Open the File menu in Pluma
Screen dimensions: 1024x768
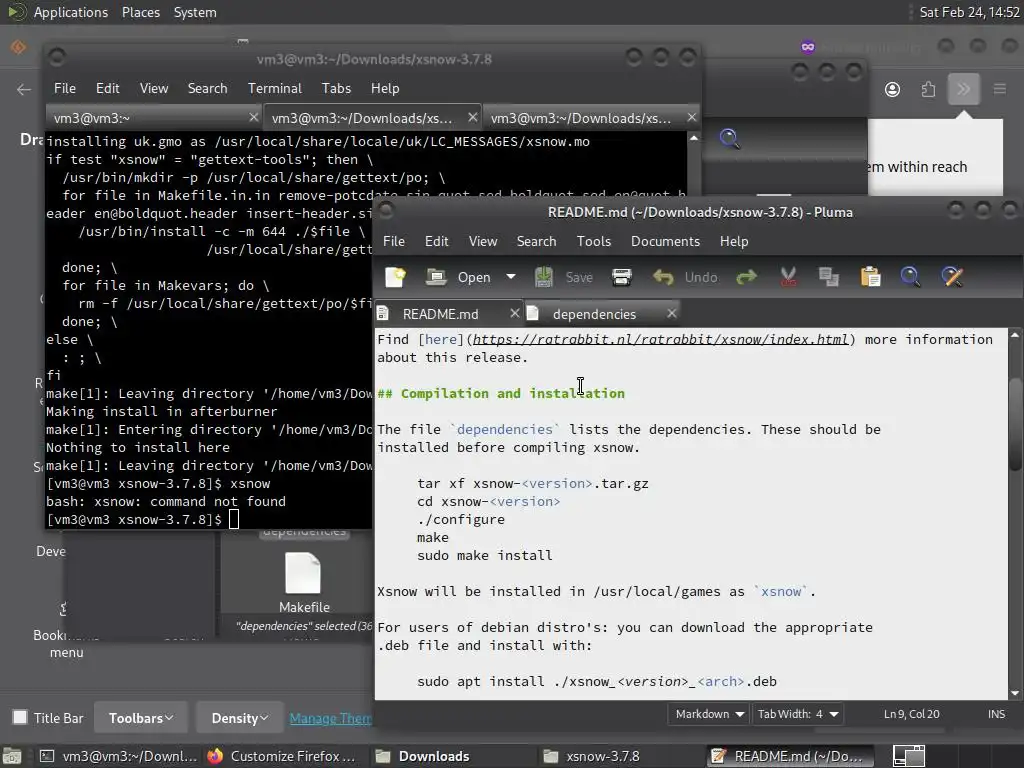394,241
